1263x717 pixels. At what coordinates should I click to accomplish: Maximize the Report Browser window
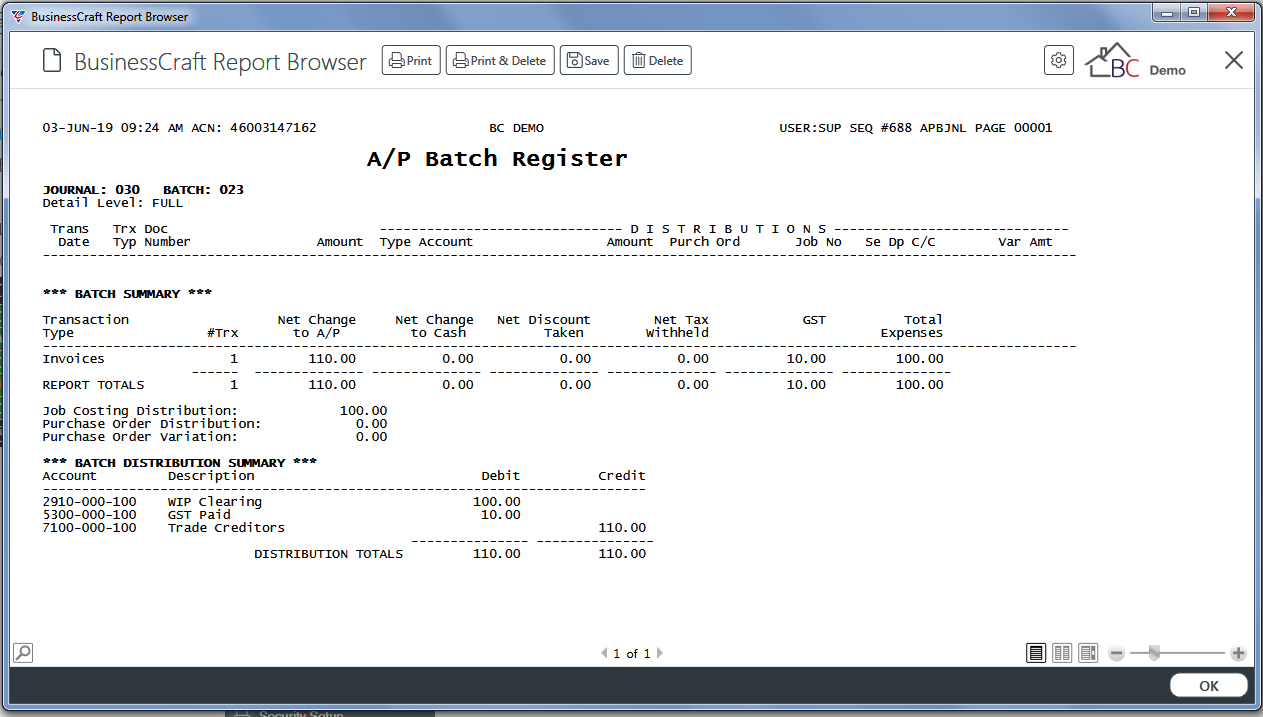click(x=1193, y=13)
